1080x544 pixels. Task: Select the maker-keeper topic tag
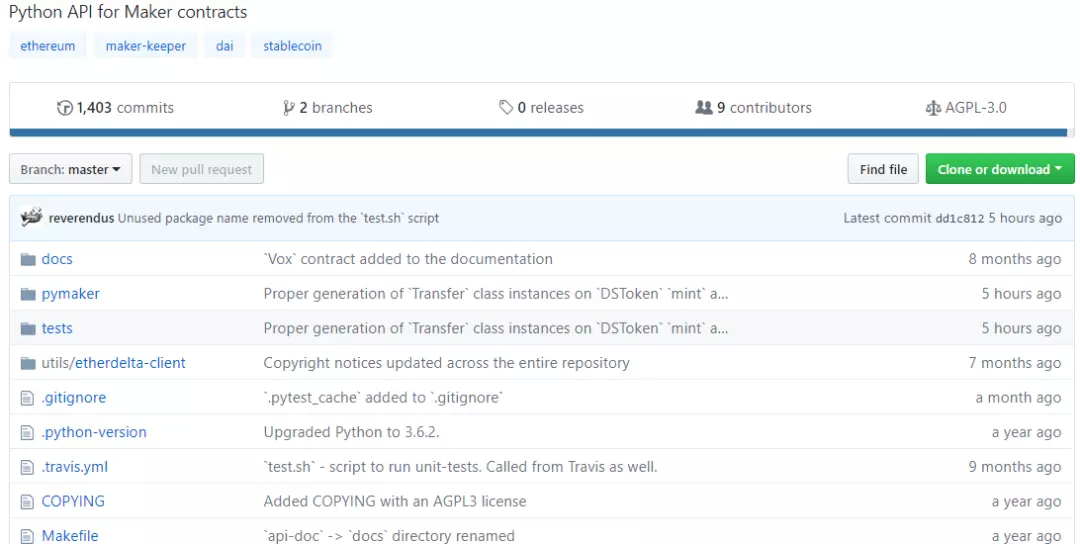tap(145, 46)
